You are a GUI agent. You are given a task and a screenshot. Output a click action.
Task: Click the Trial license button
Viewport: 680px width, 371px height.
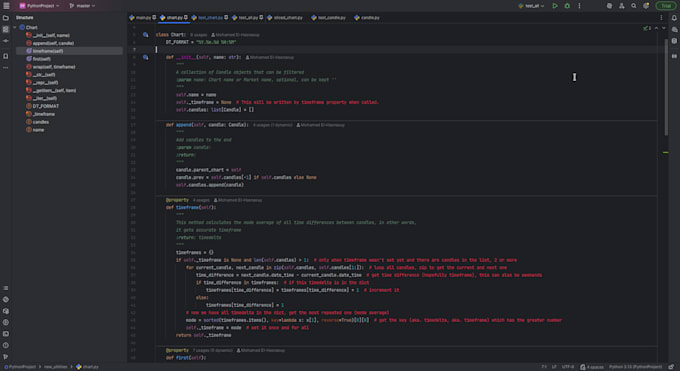click(666, 6)
